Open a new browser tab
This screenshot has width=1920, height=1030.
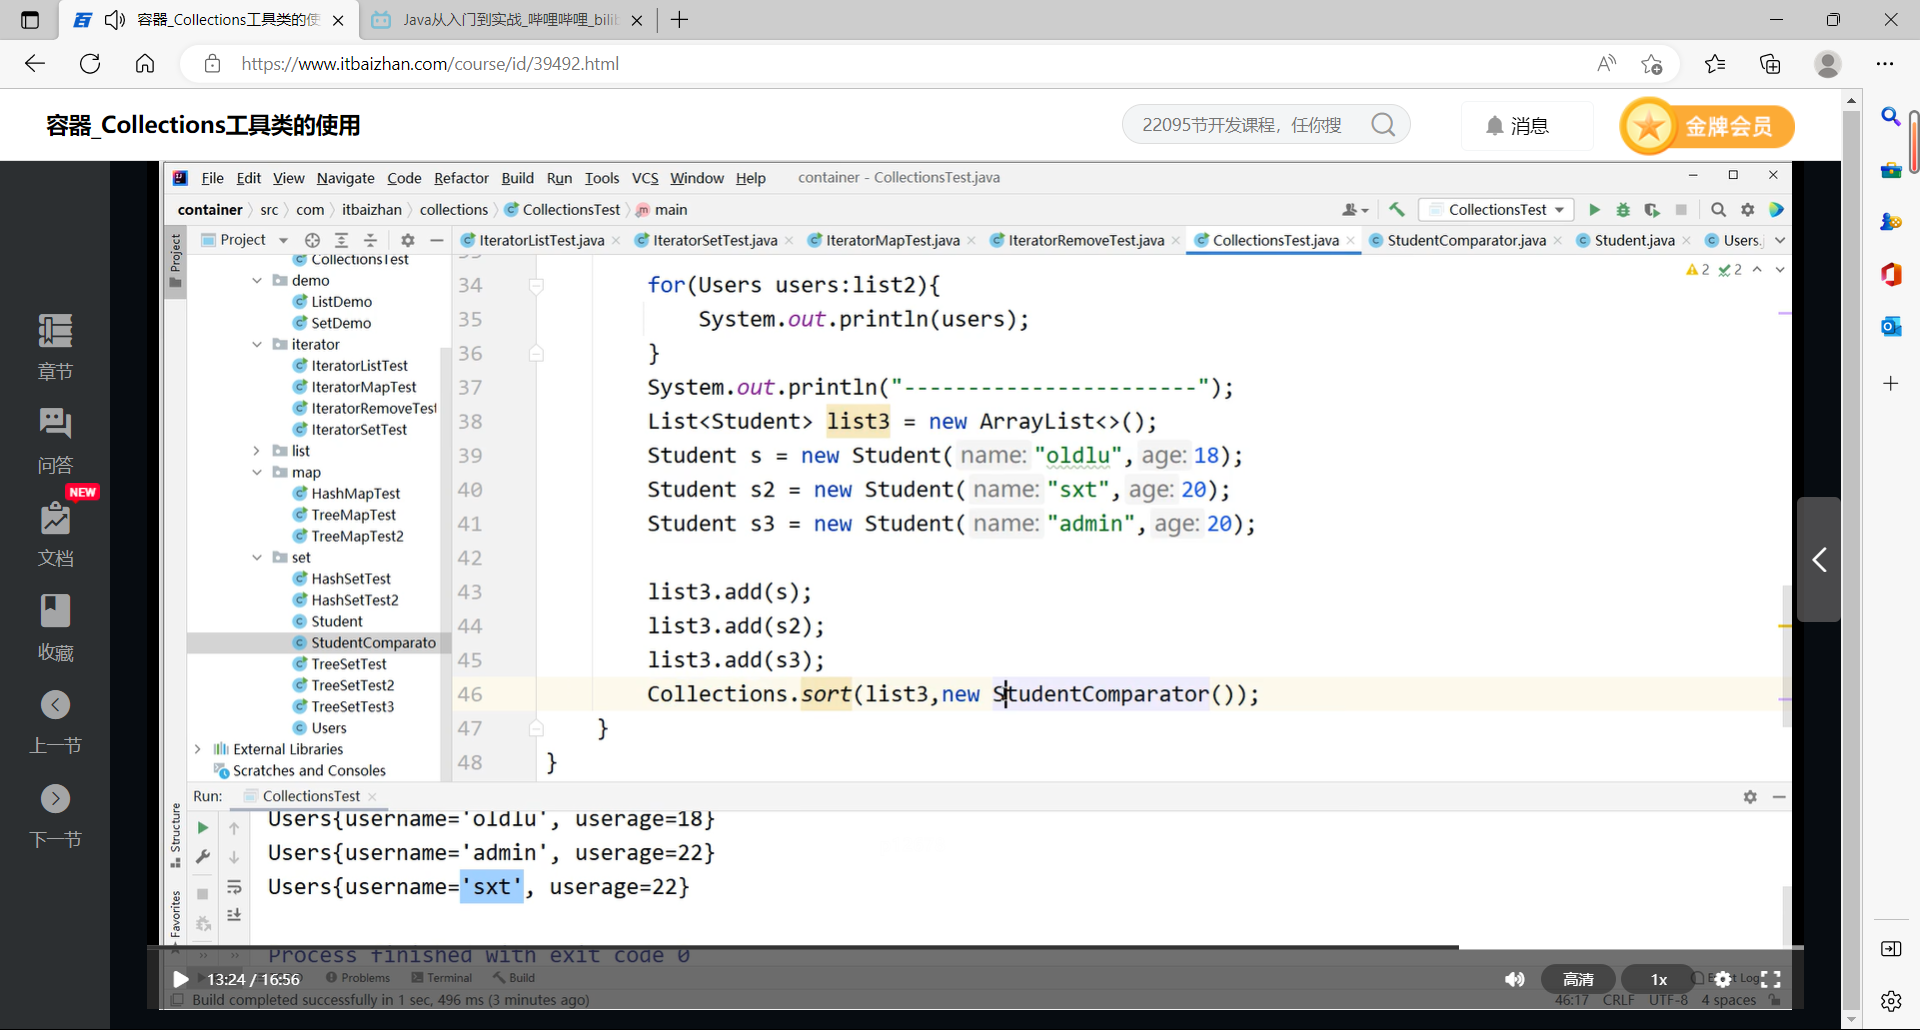[x=679, y=20]
